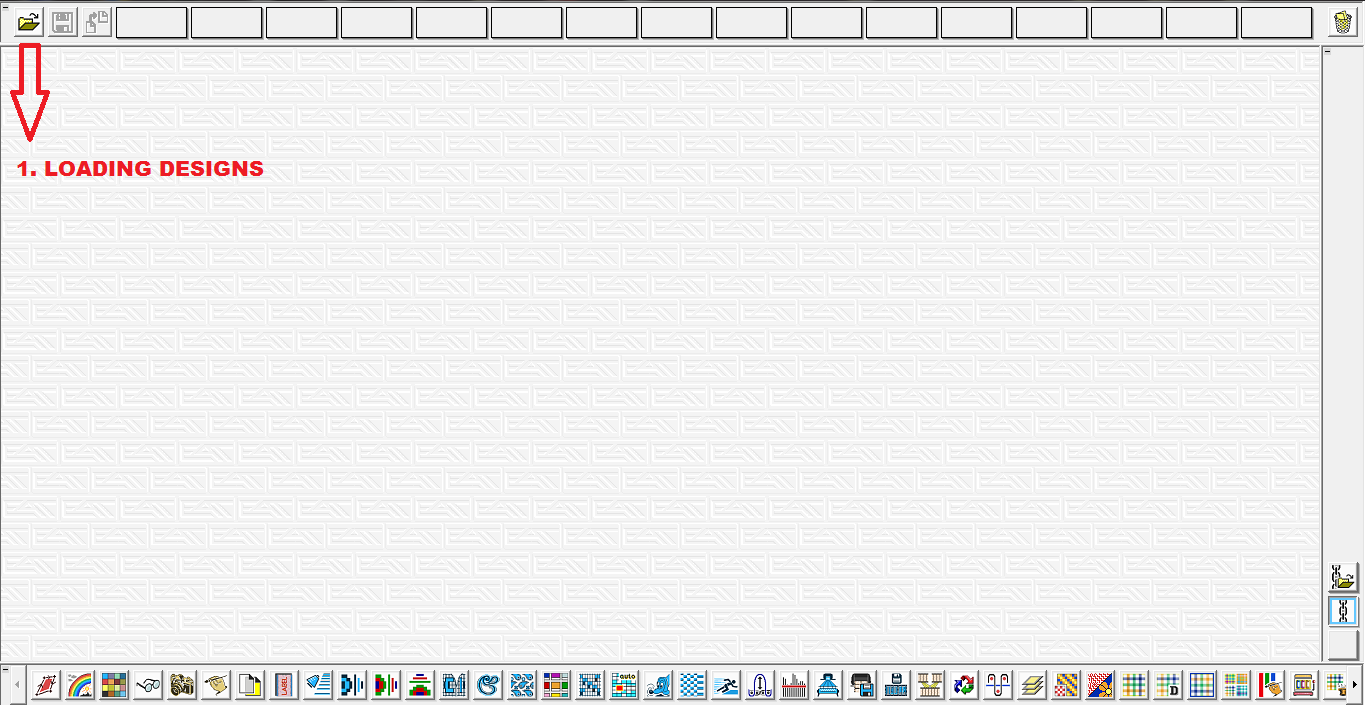This screenshot has width=1365, height=705.
Task: Click the red green blue pyramid icon
Action: [420, 685]
